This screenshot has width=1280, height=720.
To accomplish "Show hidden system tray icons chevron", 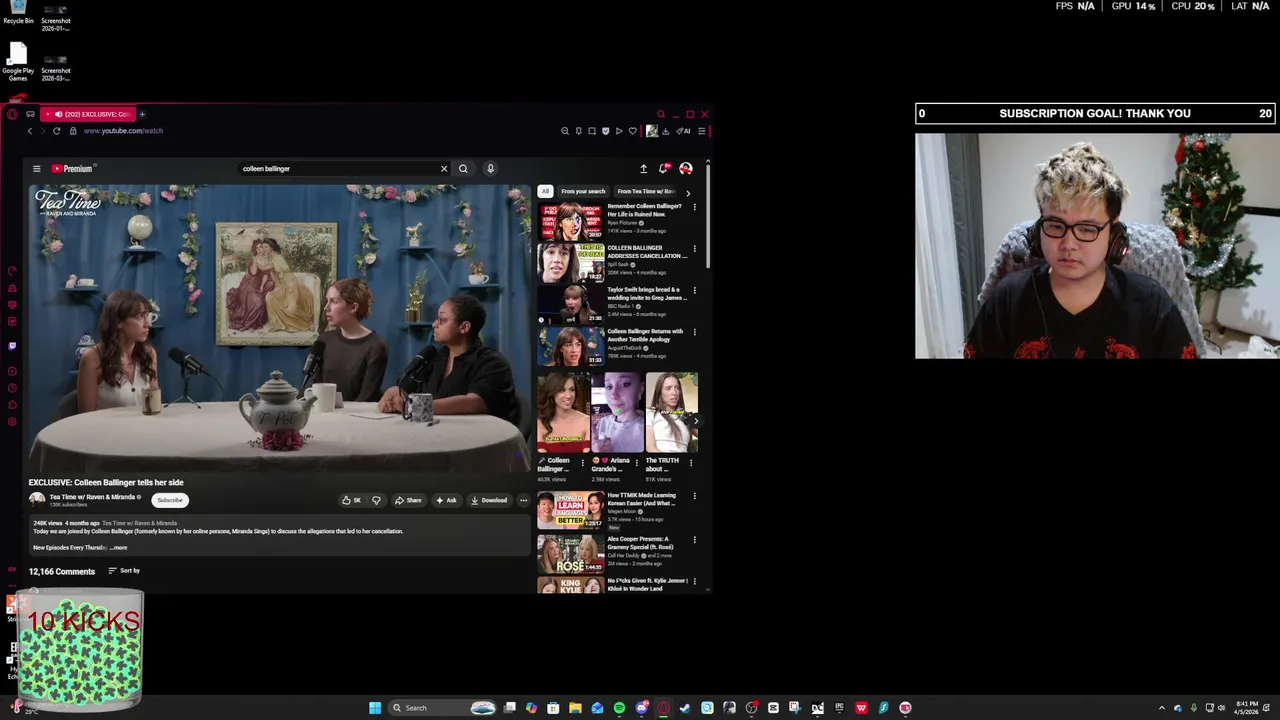I will coord(1161,708).
